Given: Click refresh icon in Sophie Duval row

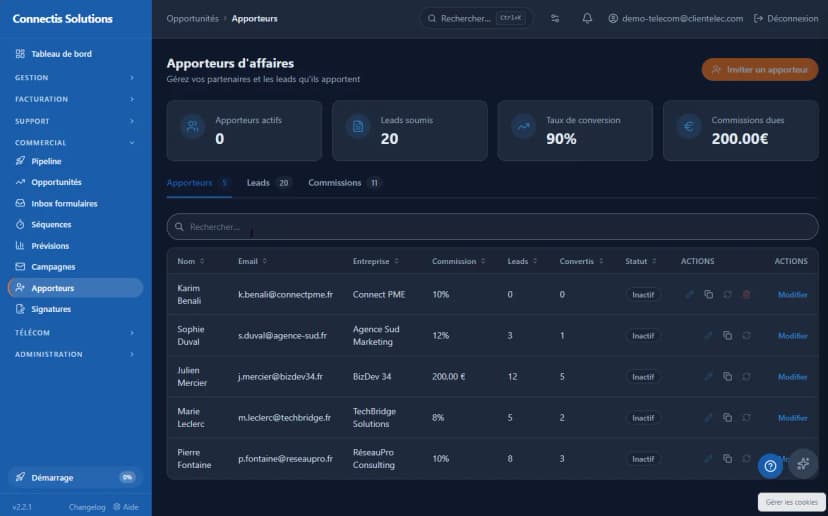Looking at the screenshot, I should pyautogui.click(x=746, y=336).
